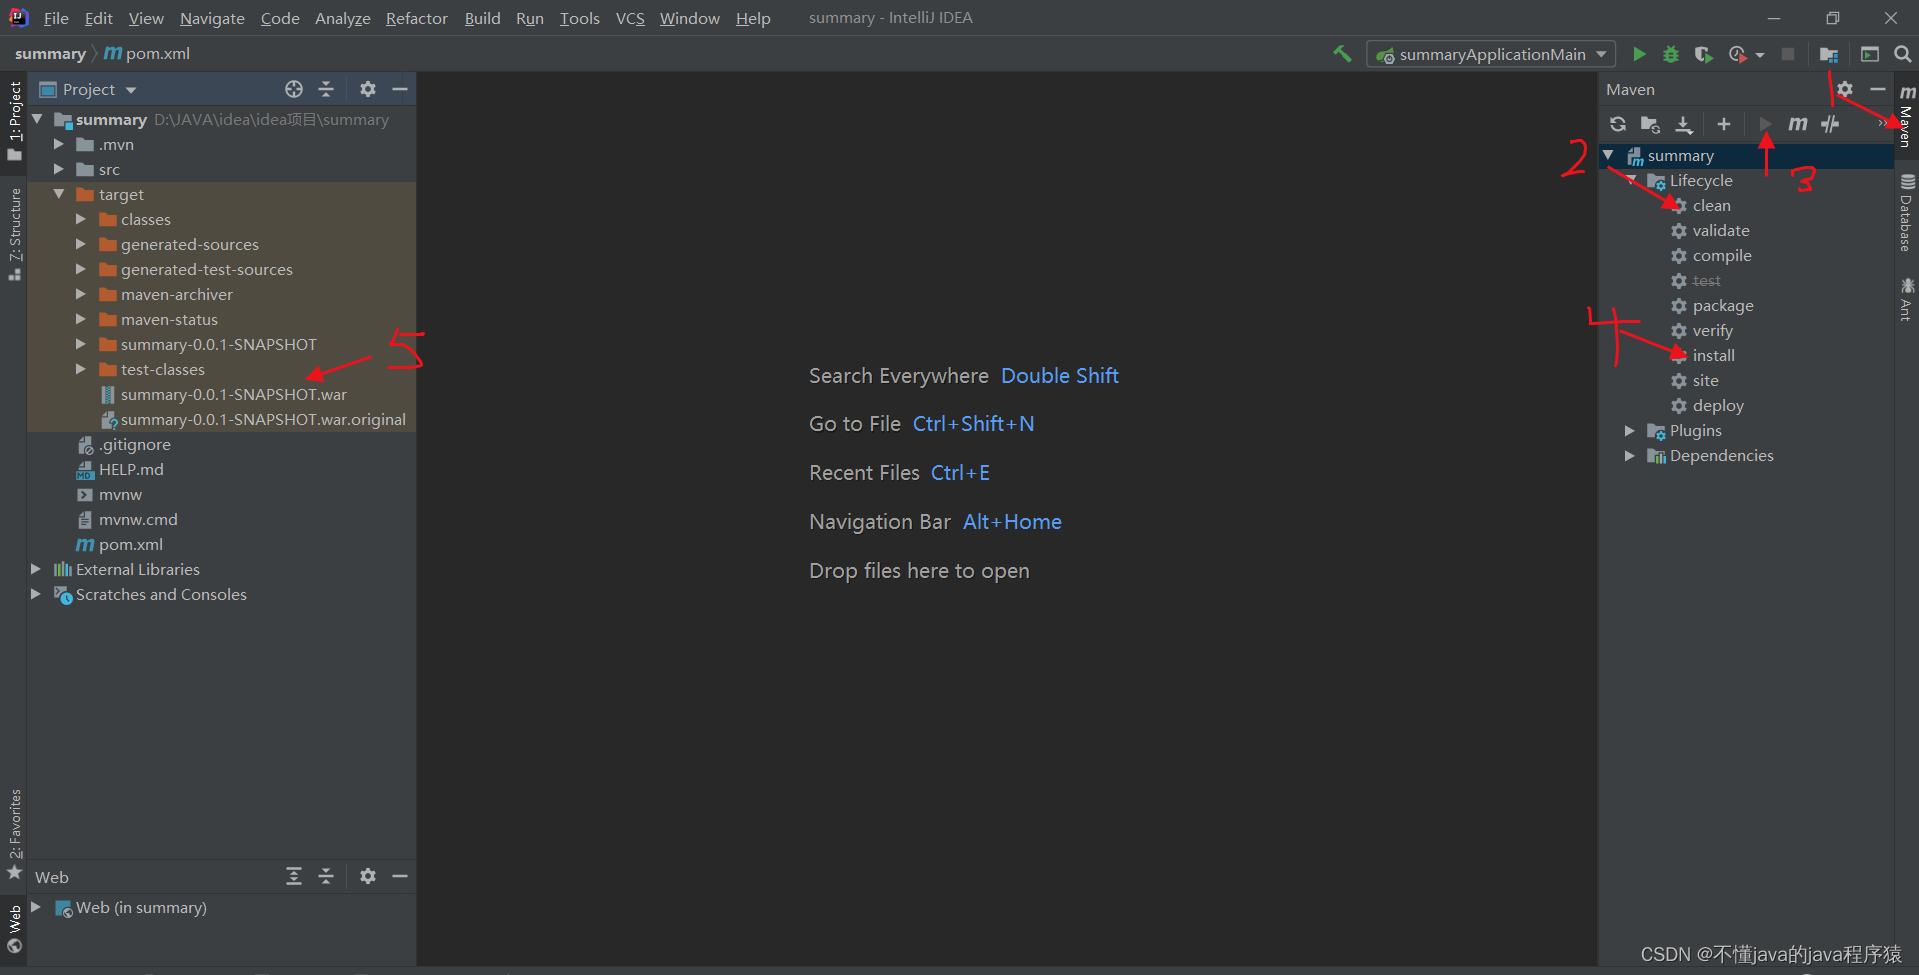Select clean lifecycle goal
Viewport: 1919px width, 975px height.
pyautogui.click(x=1711, y=205)
